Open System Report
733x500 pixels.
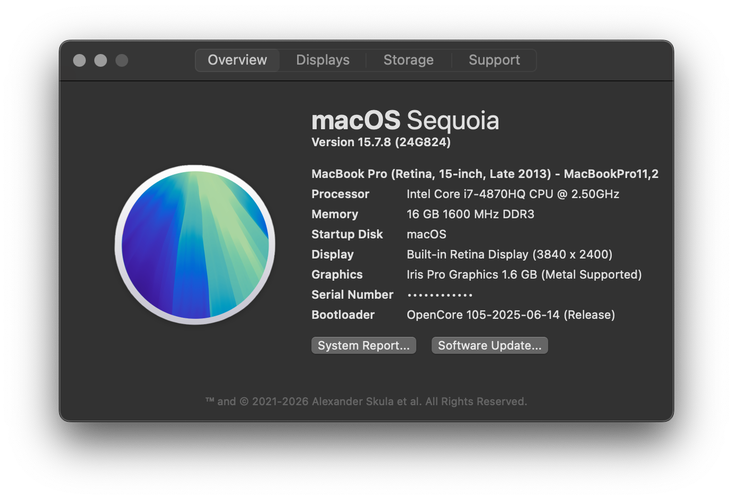pyautogui.click(x=363, y=345)
